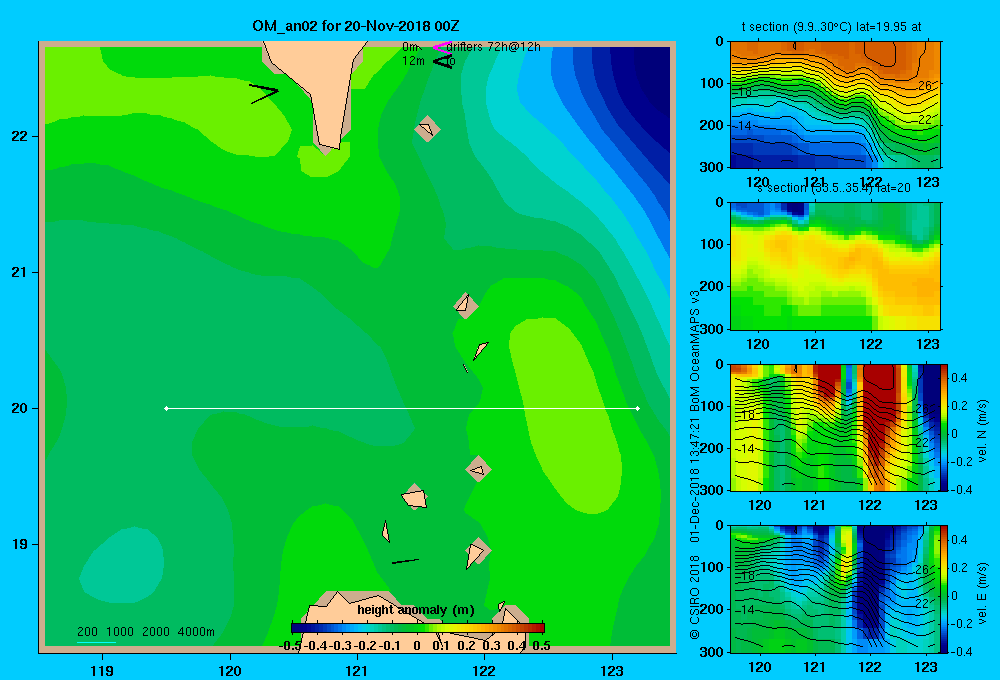Click the '12m' legend label
The image size is (1000, 680).
click(x=413, y=61)
